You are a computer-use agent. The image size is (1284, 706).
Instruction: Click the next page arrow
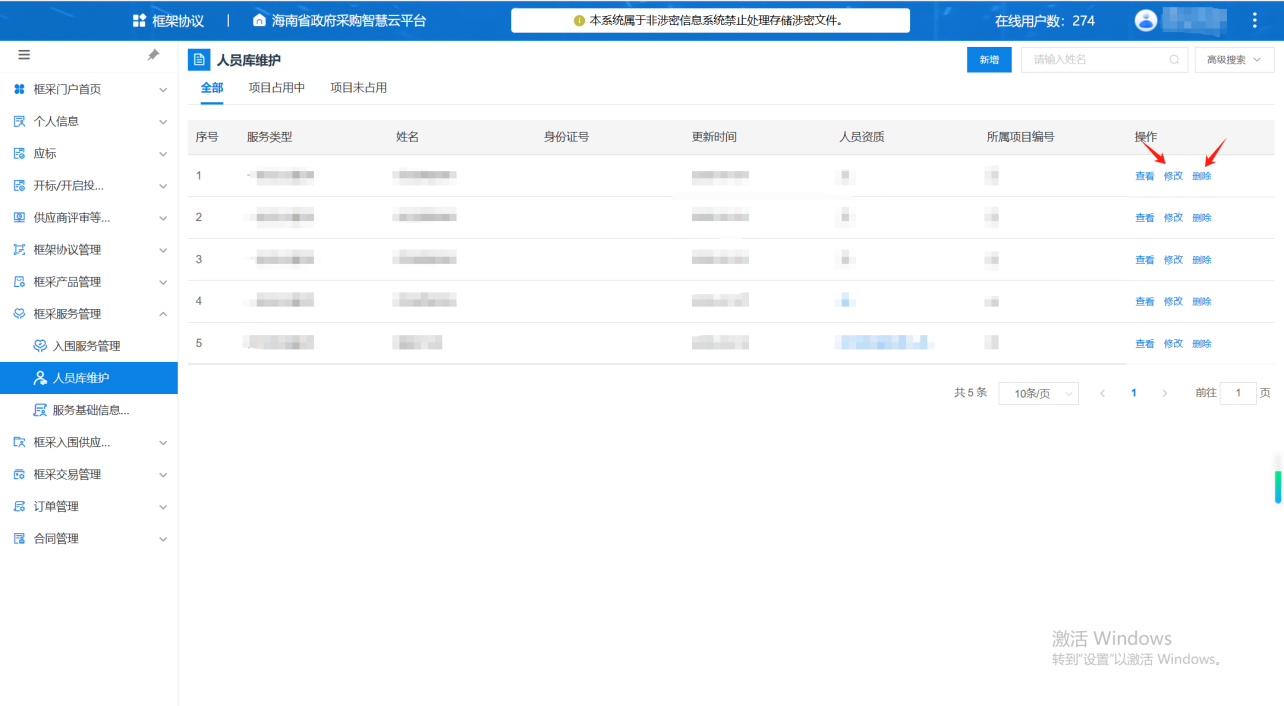coord(1164,394)
